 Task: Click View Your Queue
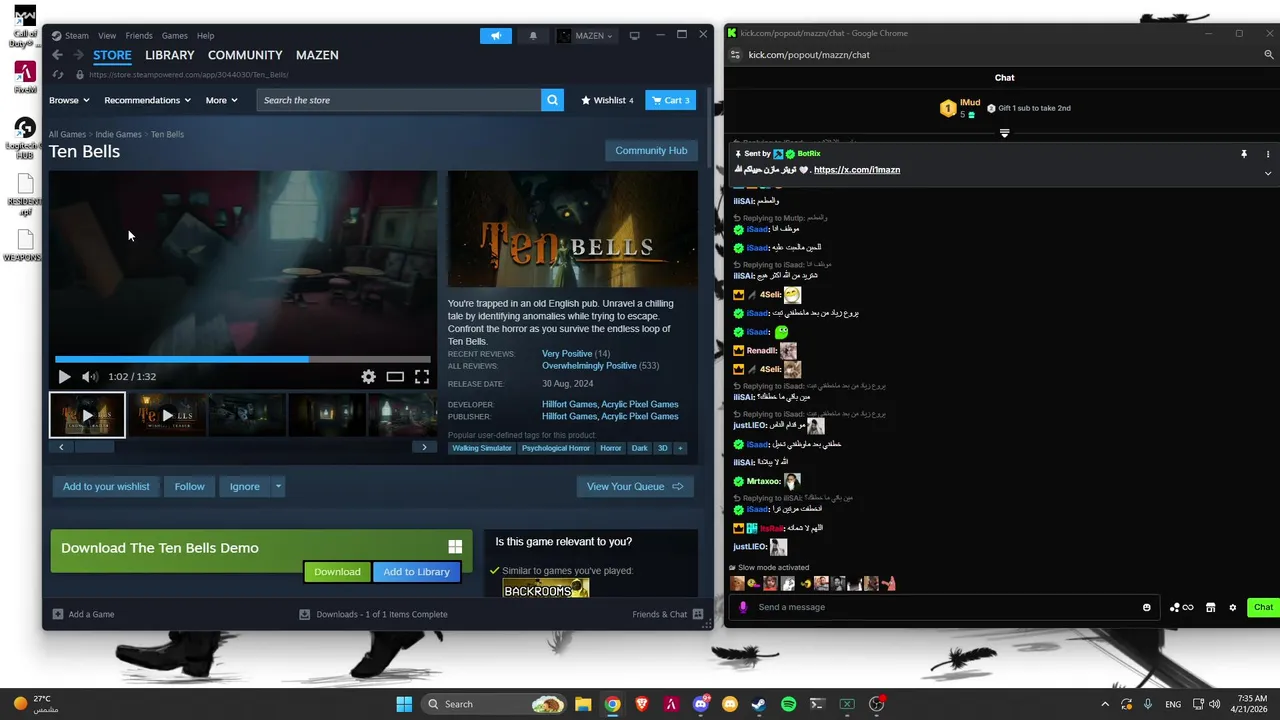pos(635,487)
